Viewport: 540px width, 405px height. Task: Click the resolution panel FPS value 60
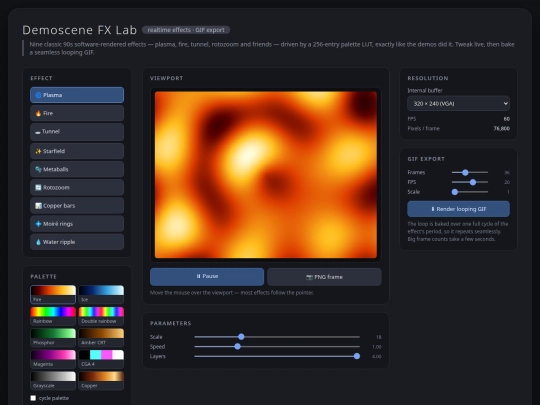point(507,119)
